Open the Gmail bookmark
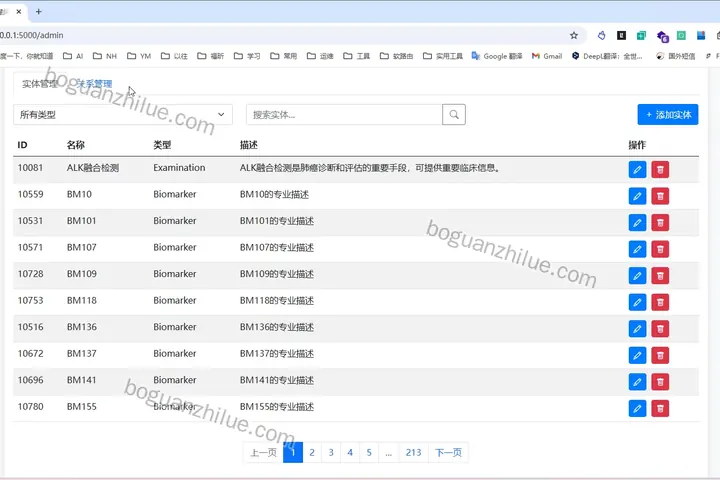The width and height of the screenshot is (720, 480). coord(547,56)
